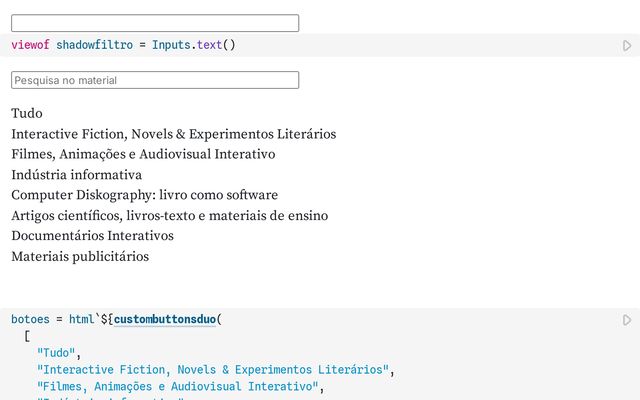
Task: Pick the 'Indústria informativa' category
Action: pyautogui.click(x=76, y=175)
